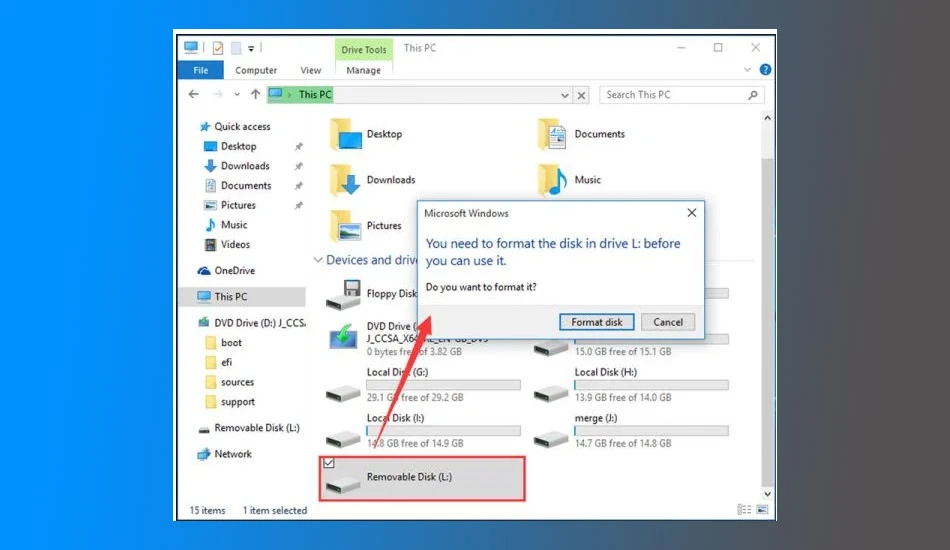Click the vertical scrollbar down arrow
Screen dimensions: 950x550
pyautogui.click(x=767, y=494)
